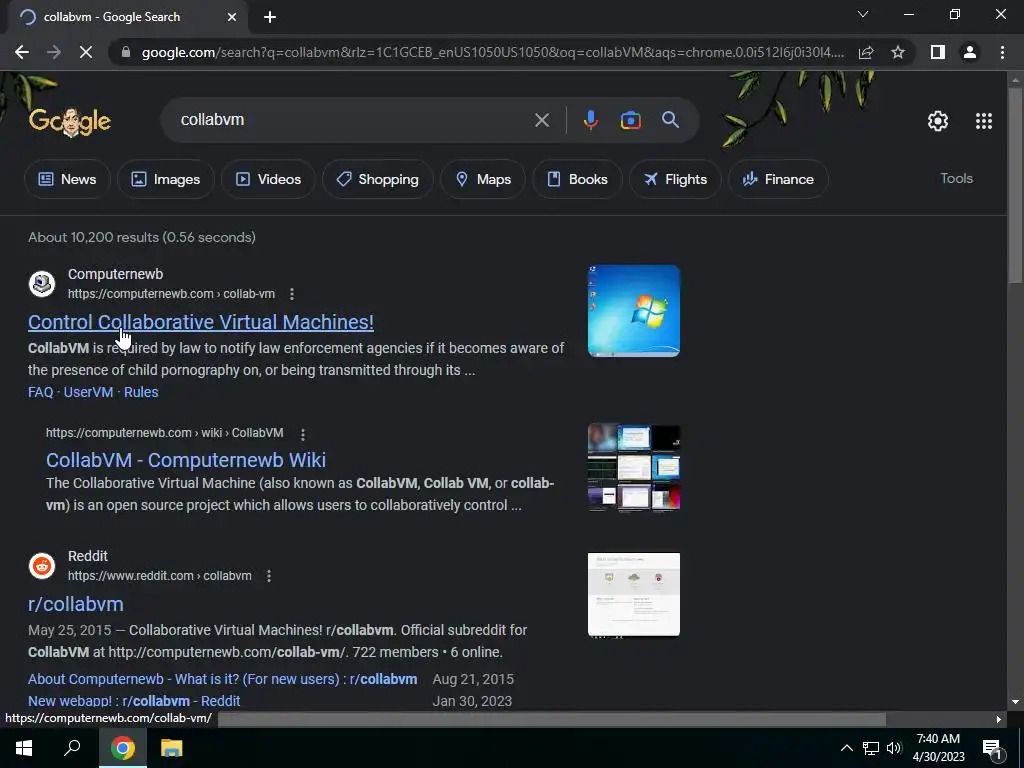Switch to Images results

click(166, 179)
